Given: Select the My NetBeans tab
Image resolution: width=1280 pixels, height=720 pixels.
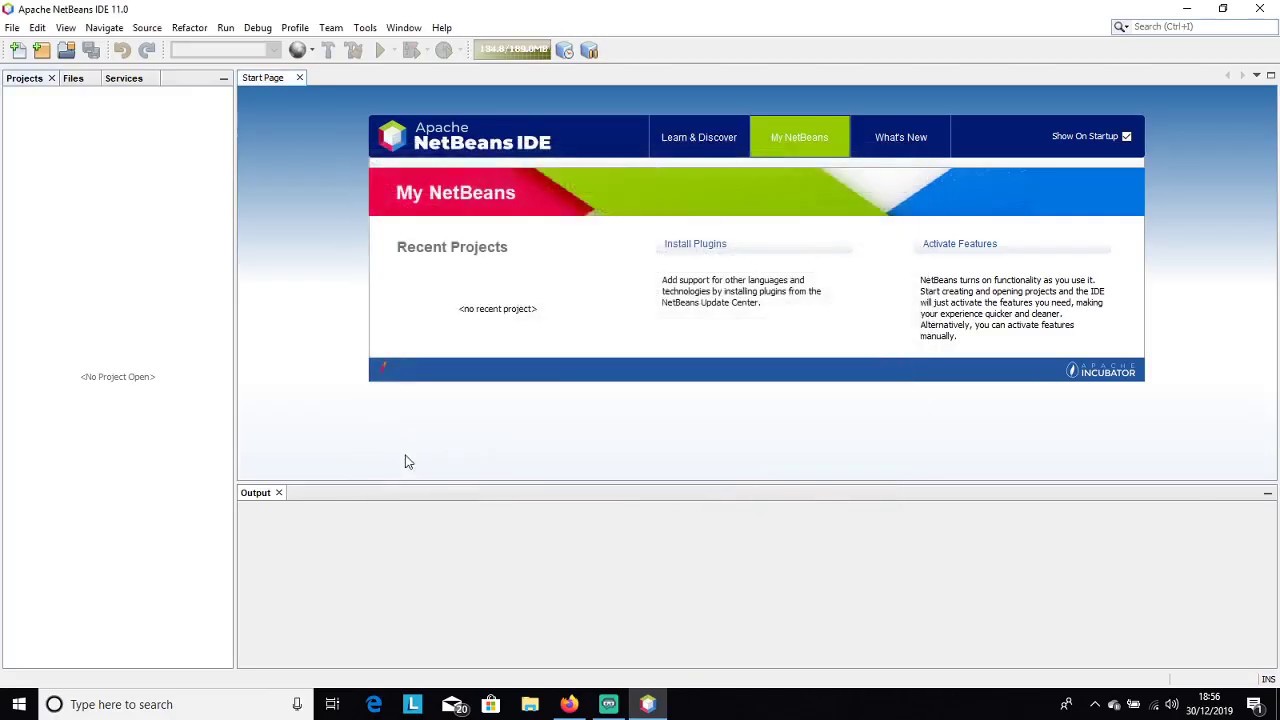Looking at the screenshot, I should [799, 137].
